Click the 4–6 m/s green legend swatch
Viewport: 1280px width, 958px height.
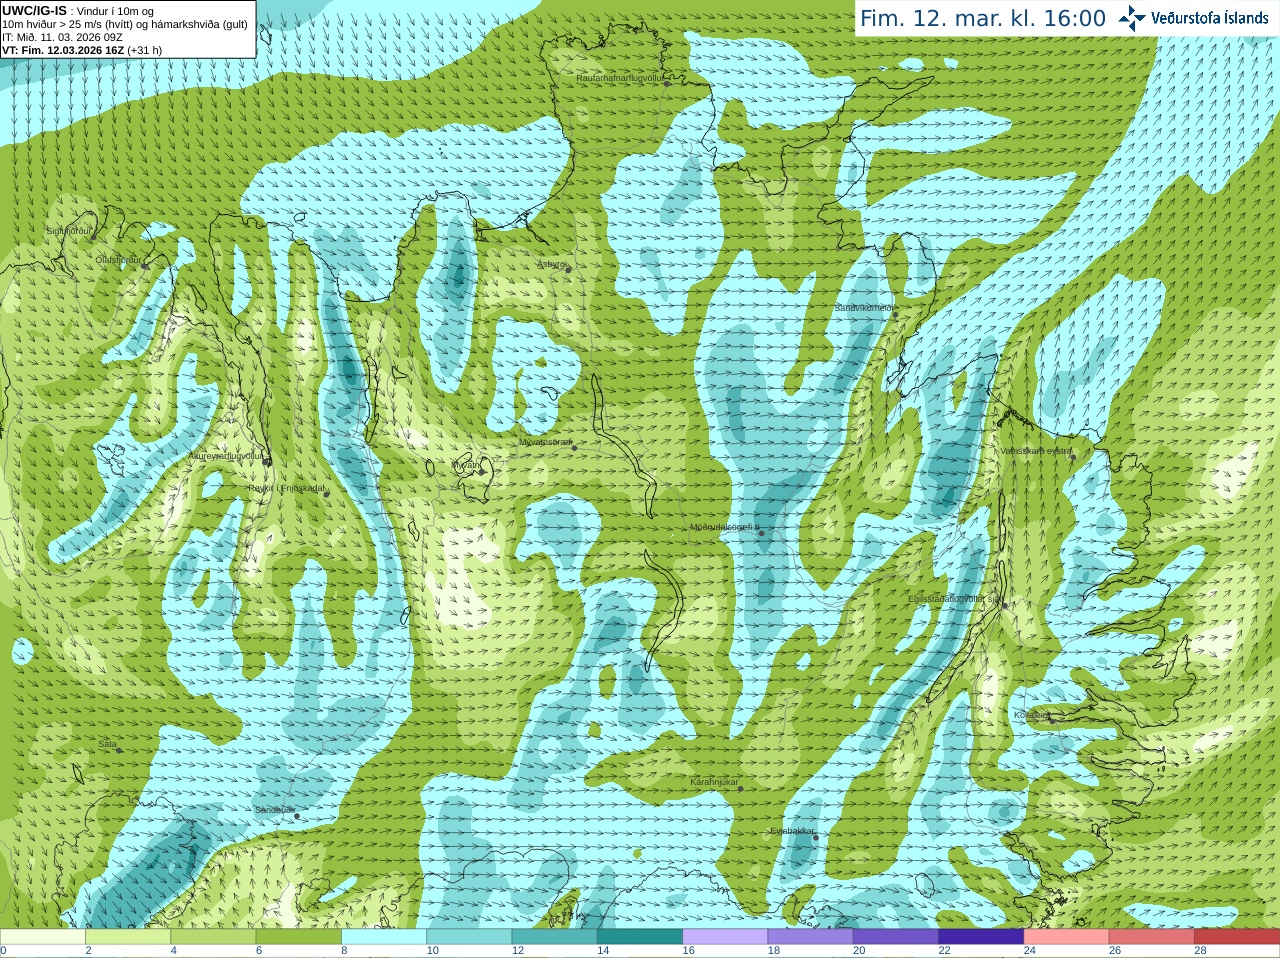click(213, 937)
